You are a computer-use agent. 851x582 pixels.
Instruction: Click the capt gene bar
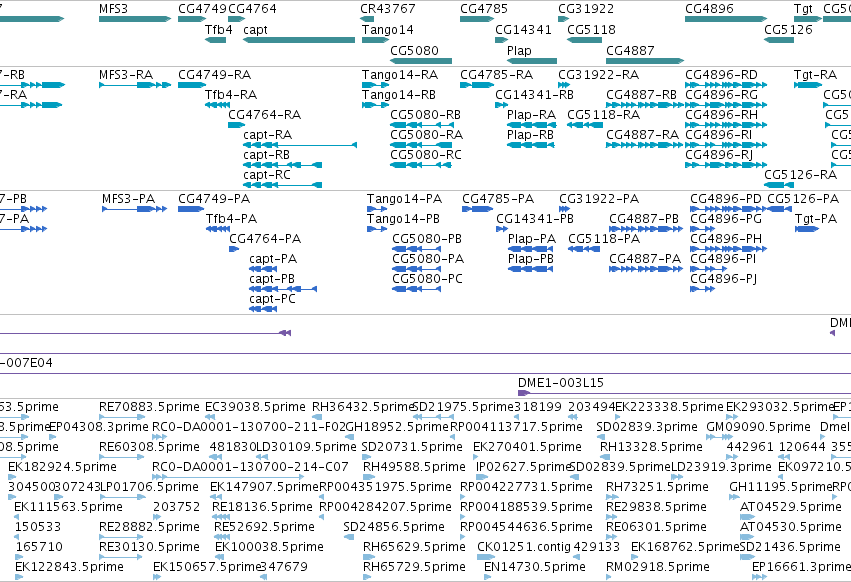pyautogui.click(x=299, y=40)
